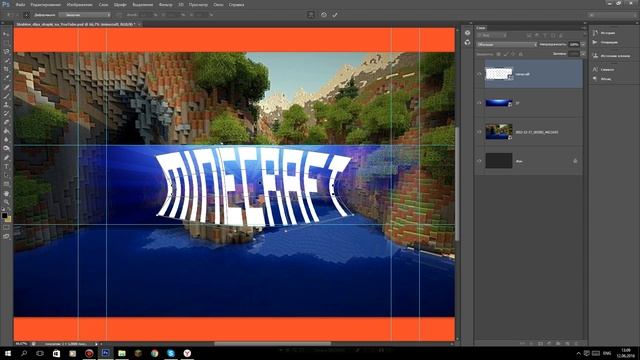Click the foreground color swatch
640x360 pixels.
pos(4,215)
